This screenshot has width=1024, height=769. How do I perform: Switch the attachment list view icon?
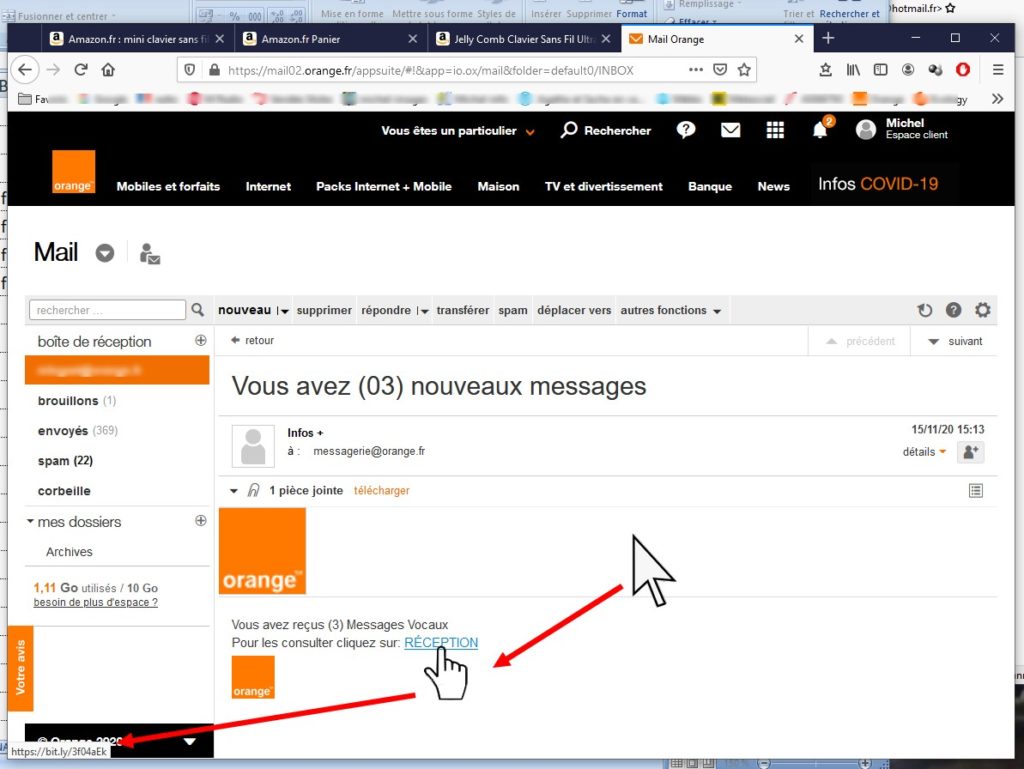click(976, 491)
